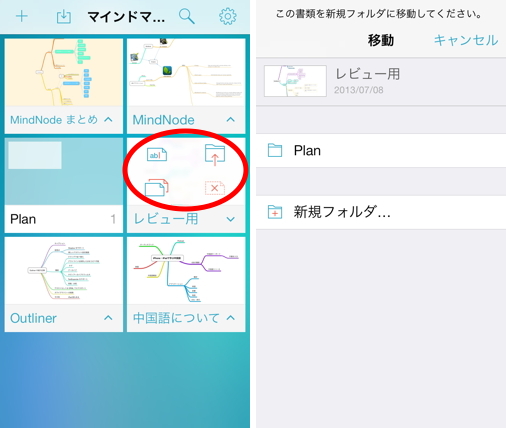The image size is (506, 428).
Task: Tap the 移動 heading
Action: coord(381,40)
